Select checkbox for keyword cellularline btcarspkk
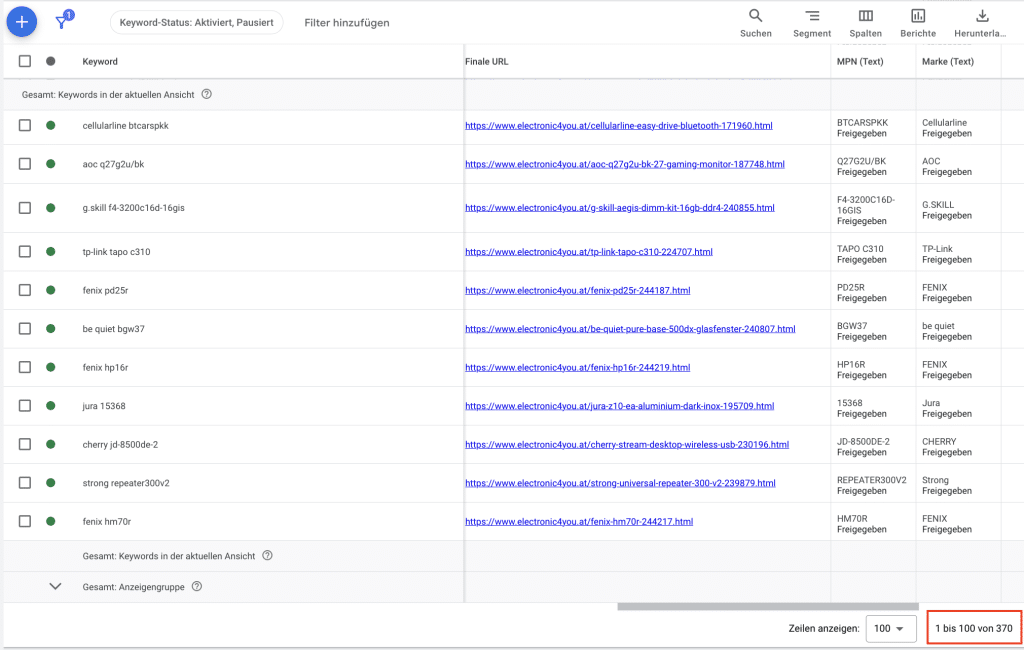 pyautogui.click(x=25, y=125)
